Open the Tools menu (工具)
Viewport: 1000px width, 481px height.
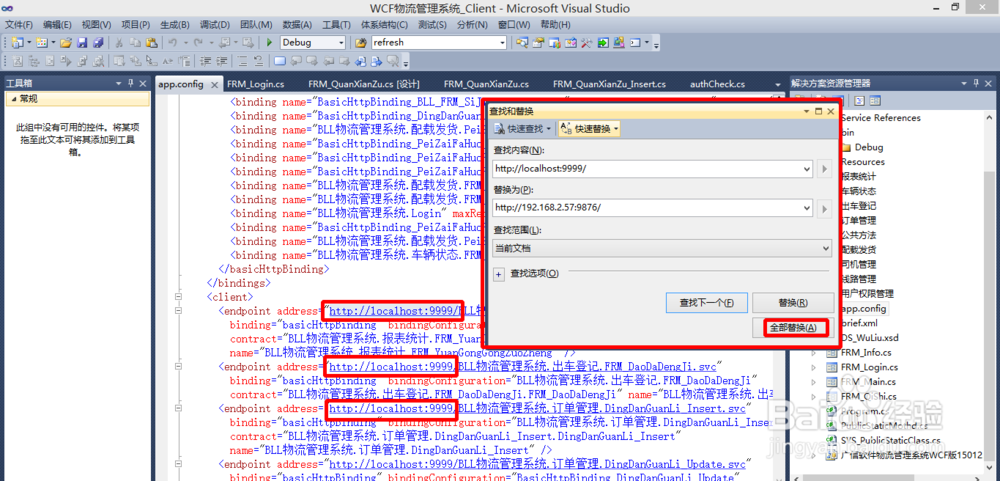coord(336,25)
